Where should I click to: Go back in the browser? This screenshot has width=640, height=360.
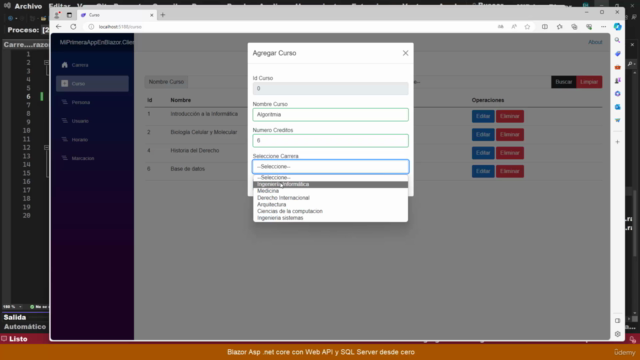(59, 27)
